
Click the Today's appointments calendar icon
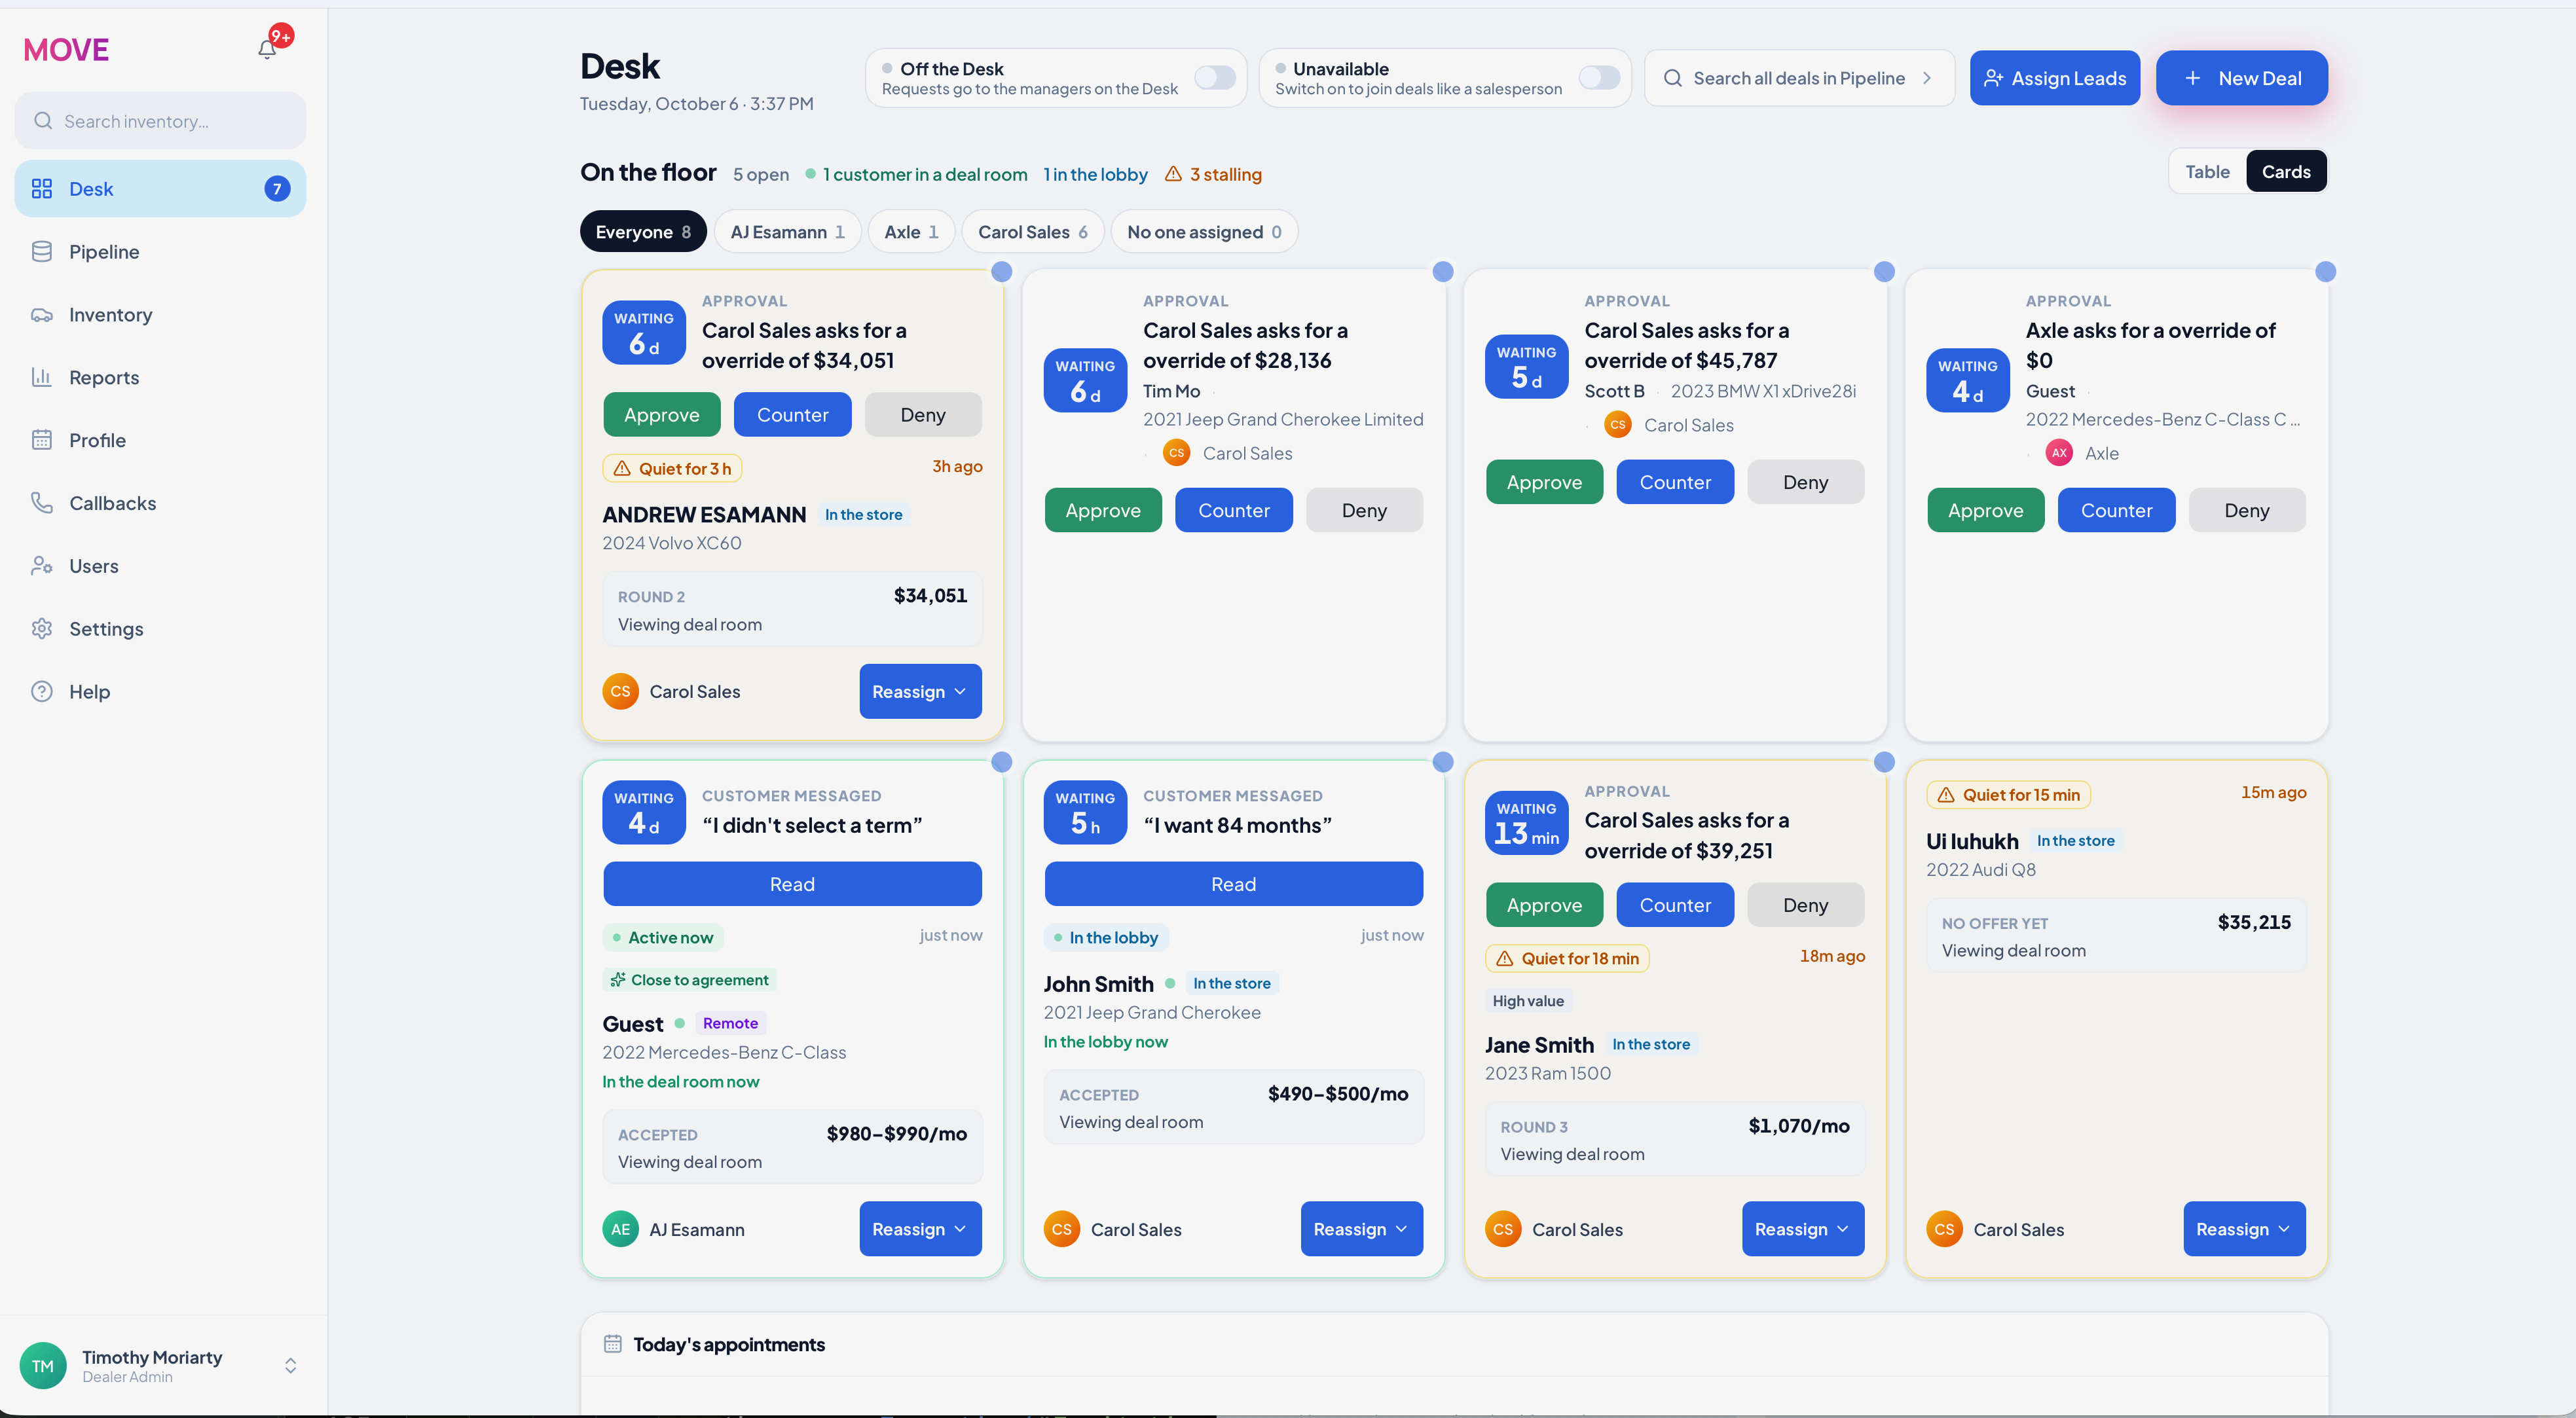point(613,1344)
